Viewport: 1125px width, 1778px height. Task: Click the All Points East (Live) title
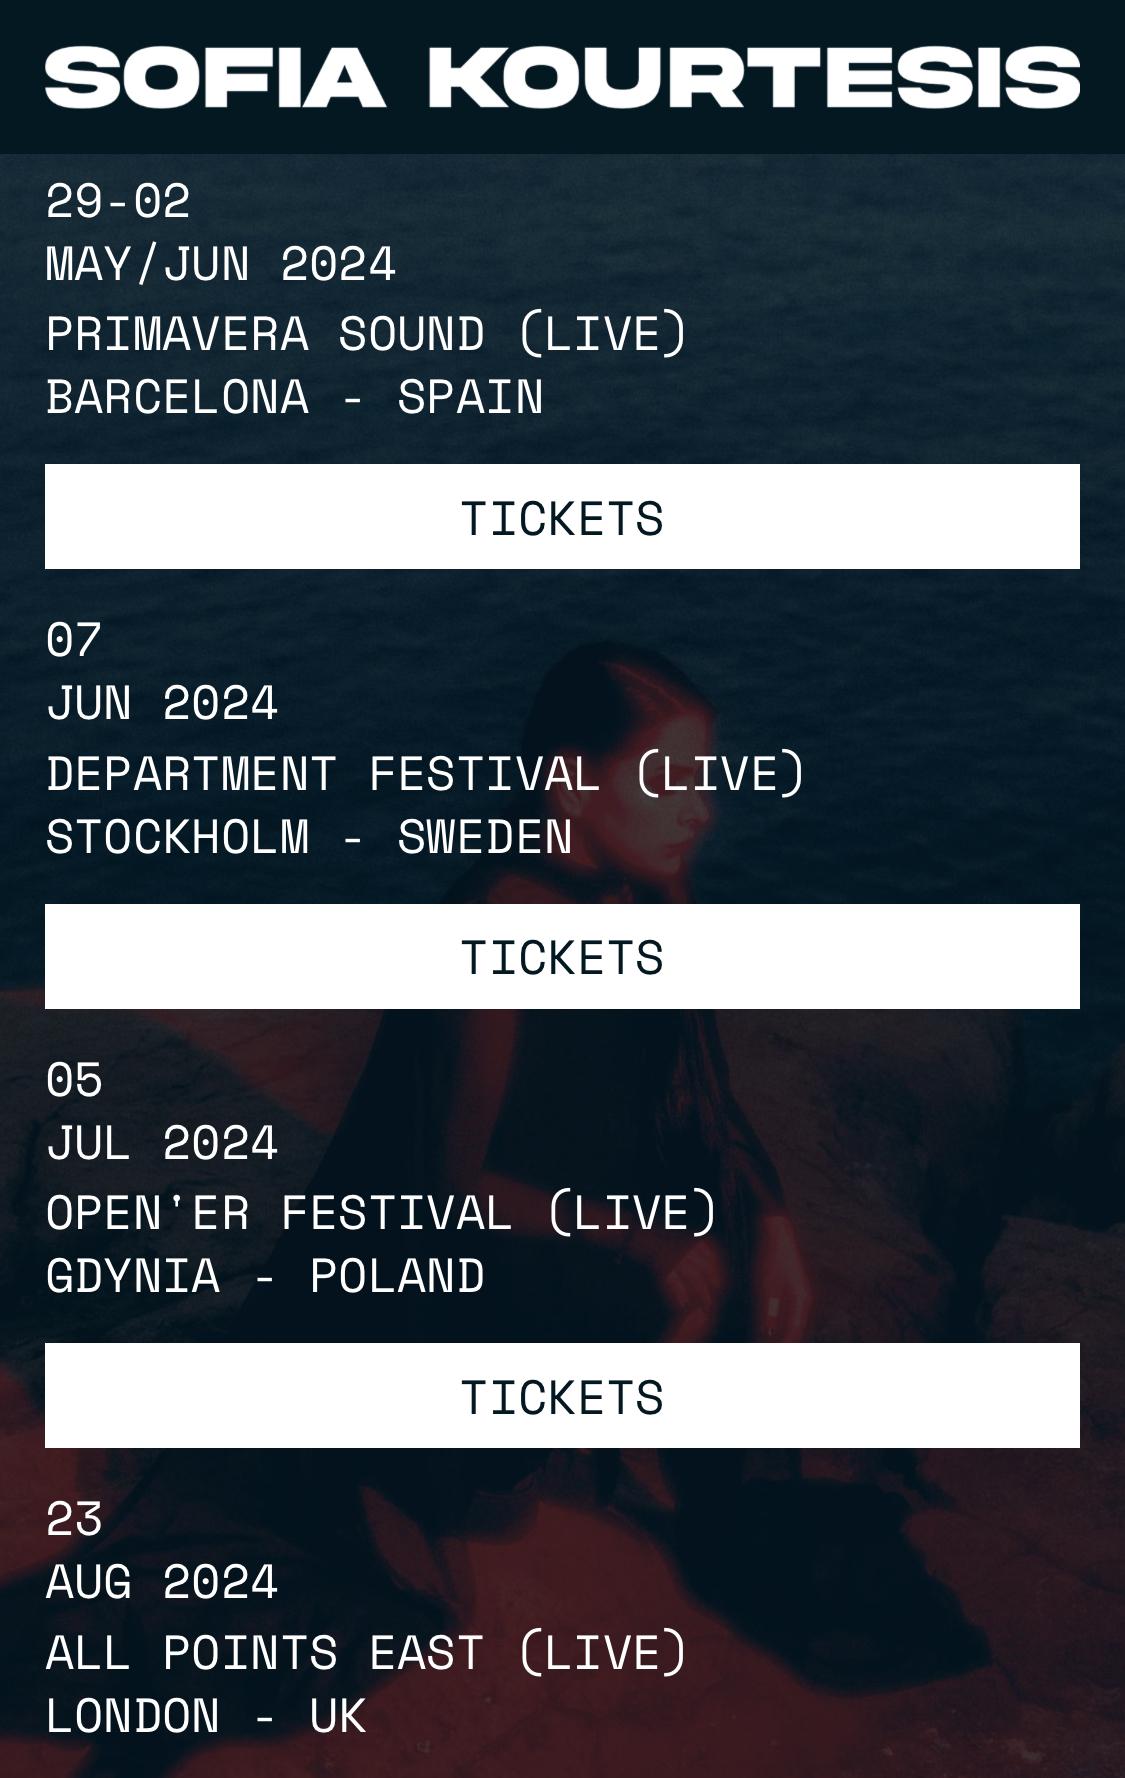367,1652
